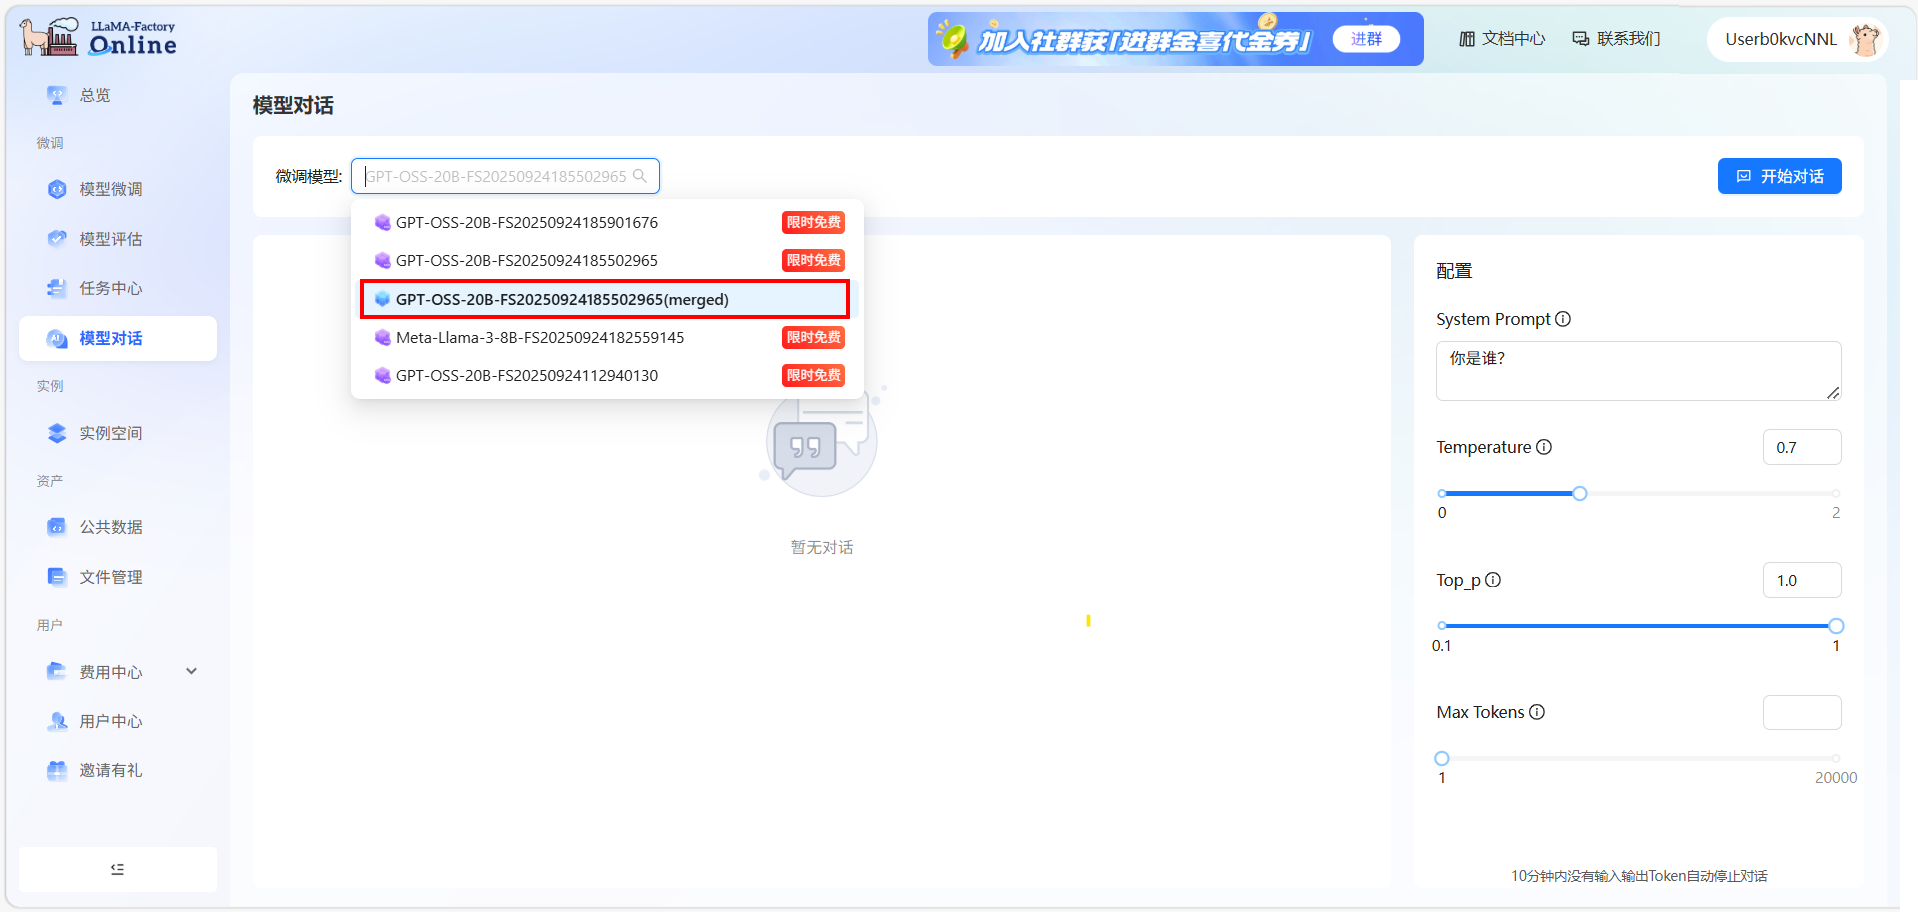The width and height of the screenshot is (1918, 912).
Task: Go to 任务中心 in sidebar
Action: point(110,288)
